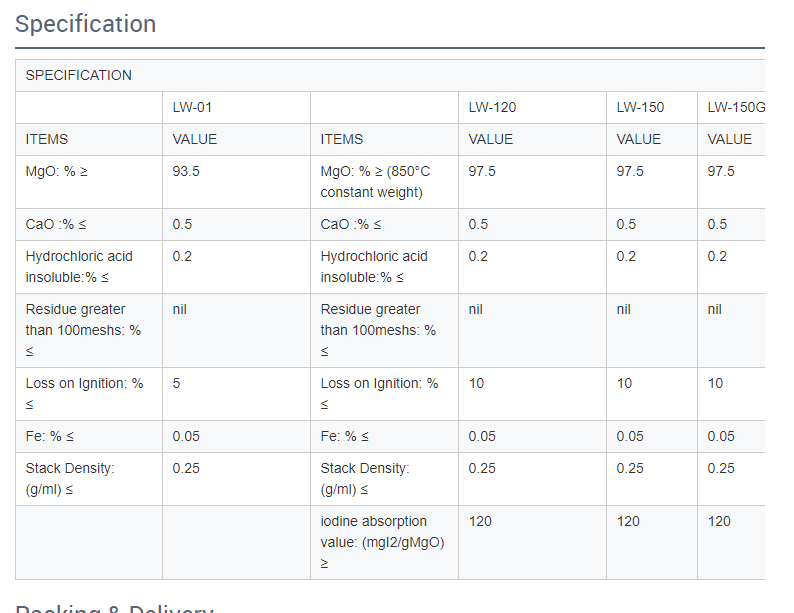Screen dimensions: 794x613
Task: Click the LW-120 MgO value 97.5
Action: [482, 171]
